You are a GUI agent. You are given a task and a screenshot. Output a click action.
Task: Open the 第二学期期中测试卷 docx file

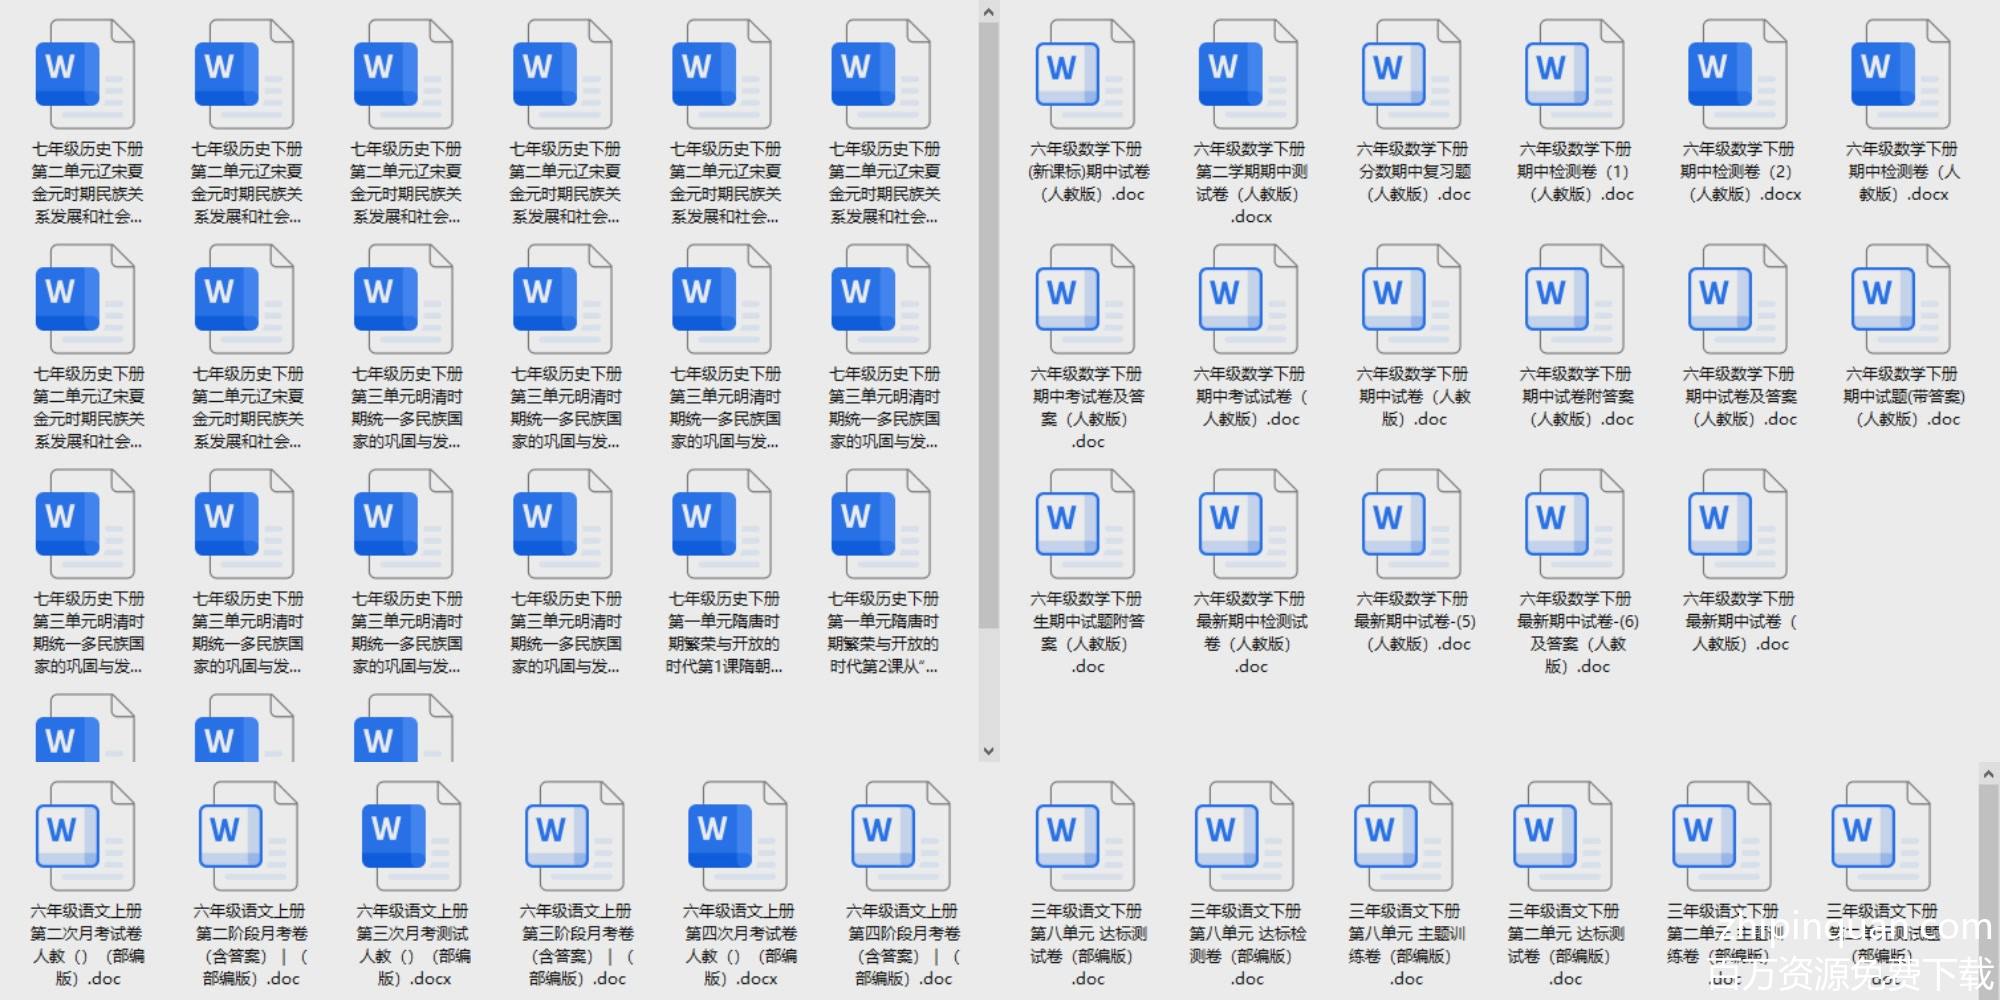[1249, 73]
